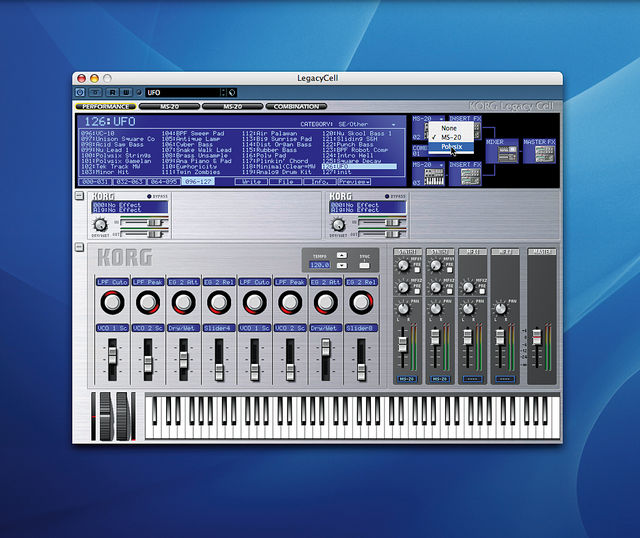Open the MIXER block in routing diagram
Viewport: 640px width, 538px height.
click(x=502, y=151)
